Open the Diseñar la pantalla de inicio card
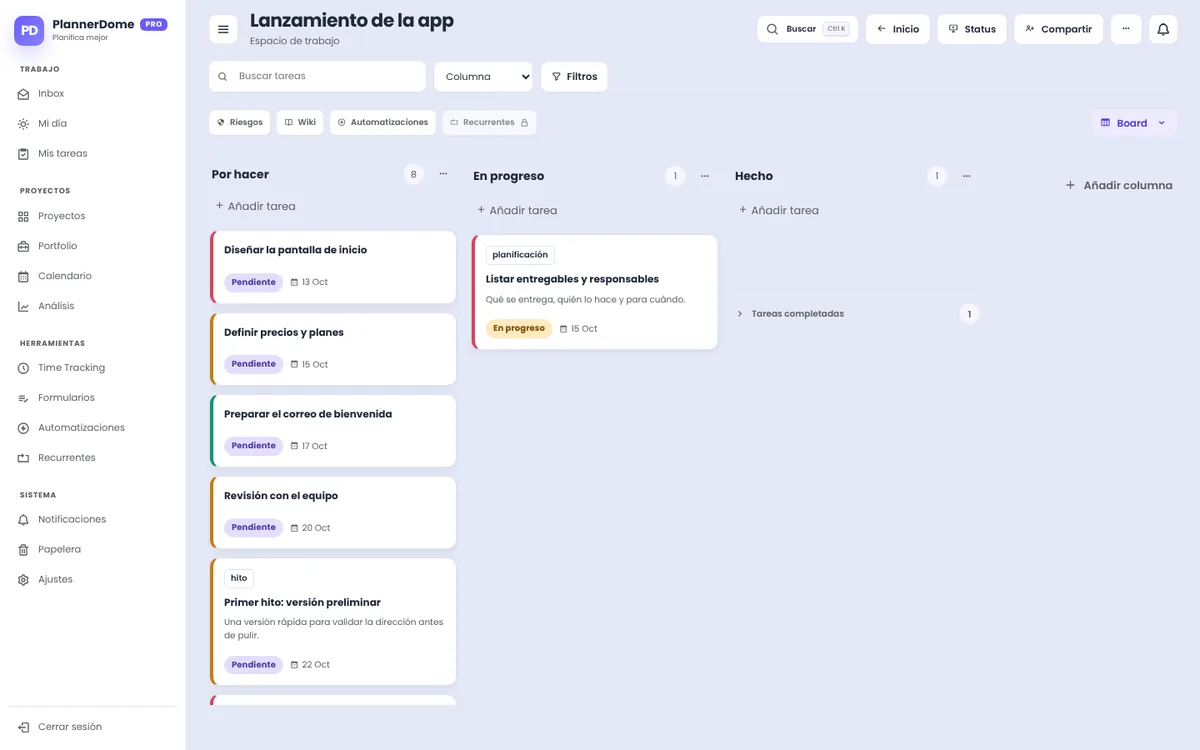 (333, 267)
